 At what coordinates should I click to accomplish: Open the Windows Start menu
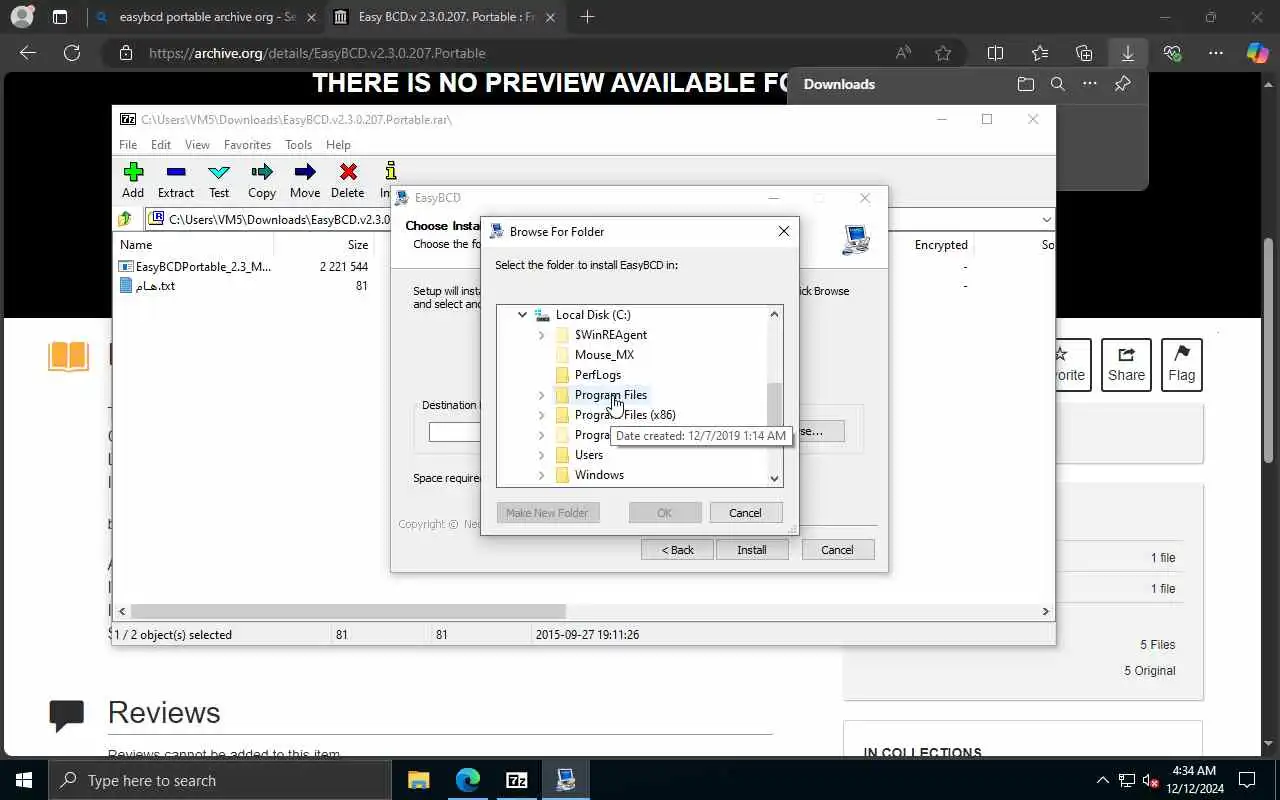tap(24, 780)
